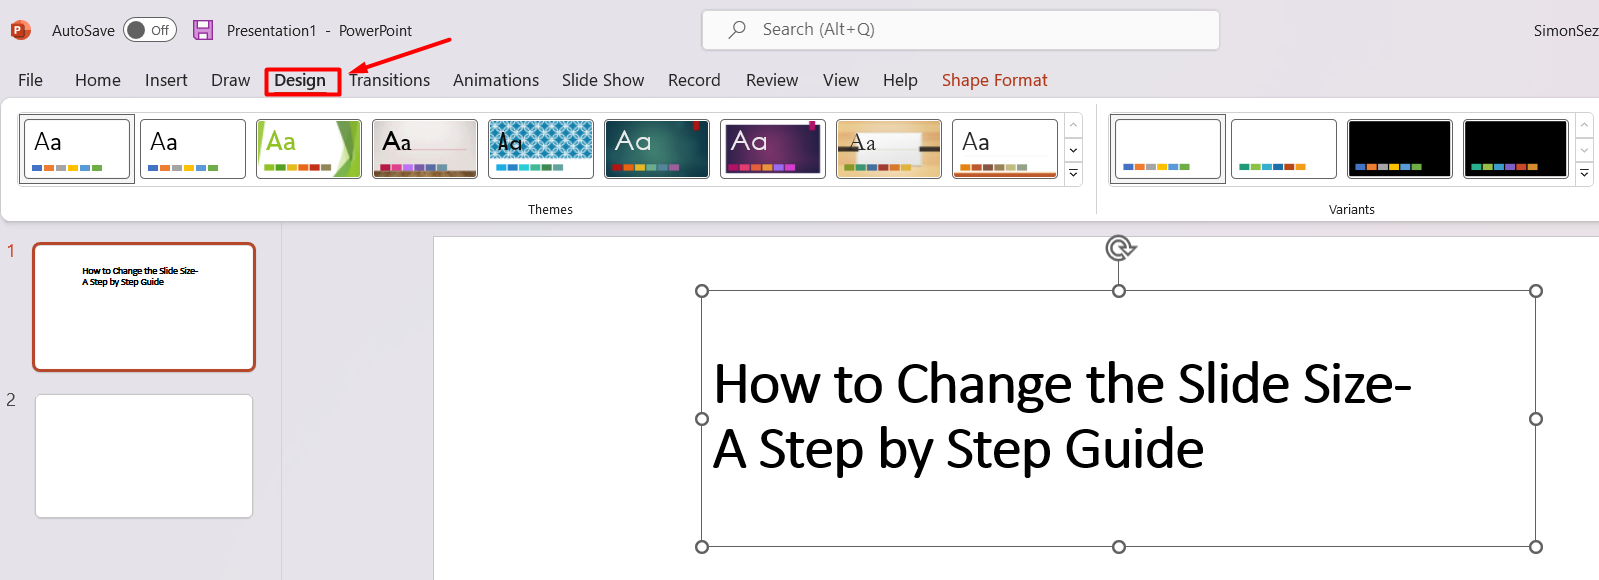Image resolution: width=1599 pixels, height=580 pixels.
Task: Open the View tab
Action: pyautogui.click(x=840, y=80)
